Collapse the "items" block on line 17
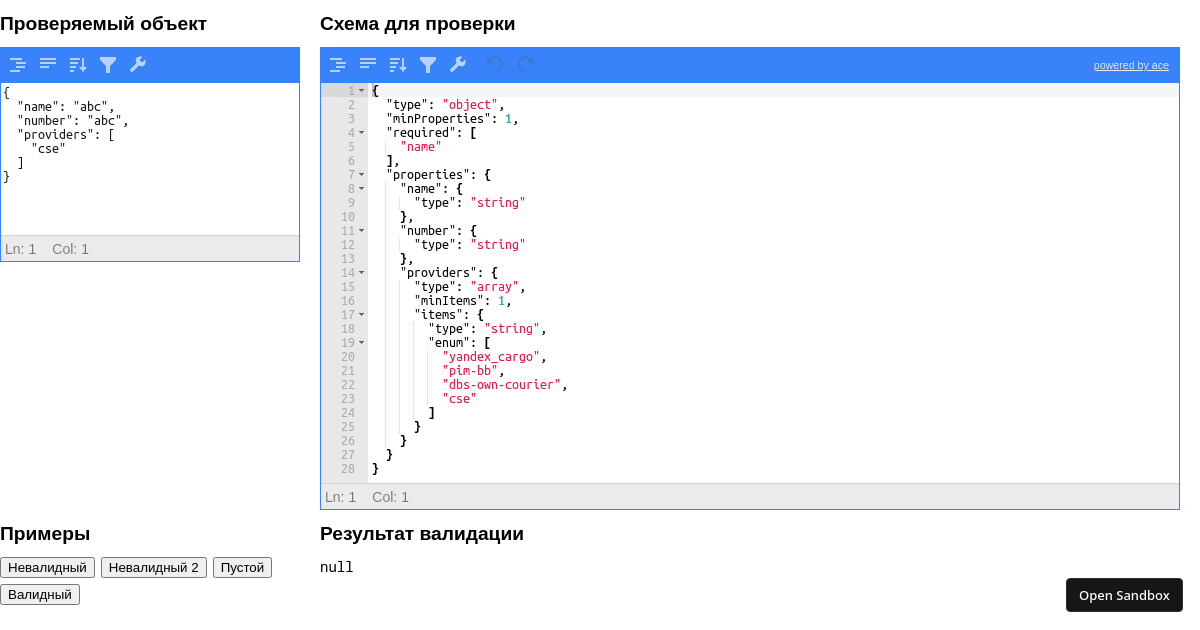This screenshot has height=630, width=1200. [x=362, y=315]
